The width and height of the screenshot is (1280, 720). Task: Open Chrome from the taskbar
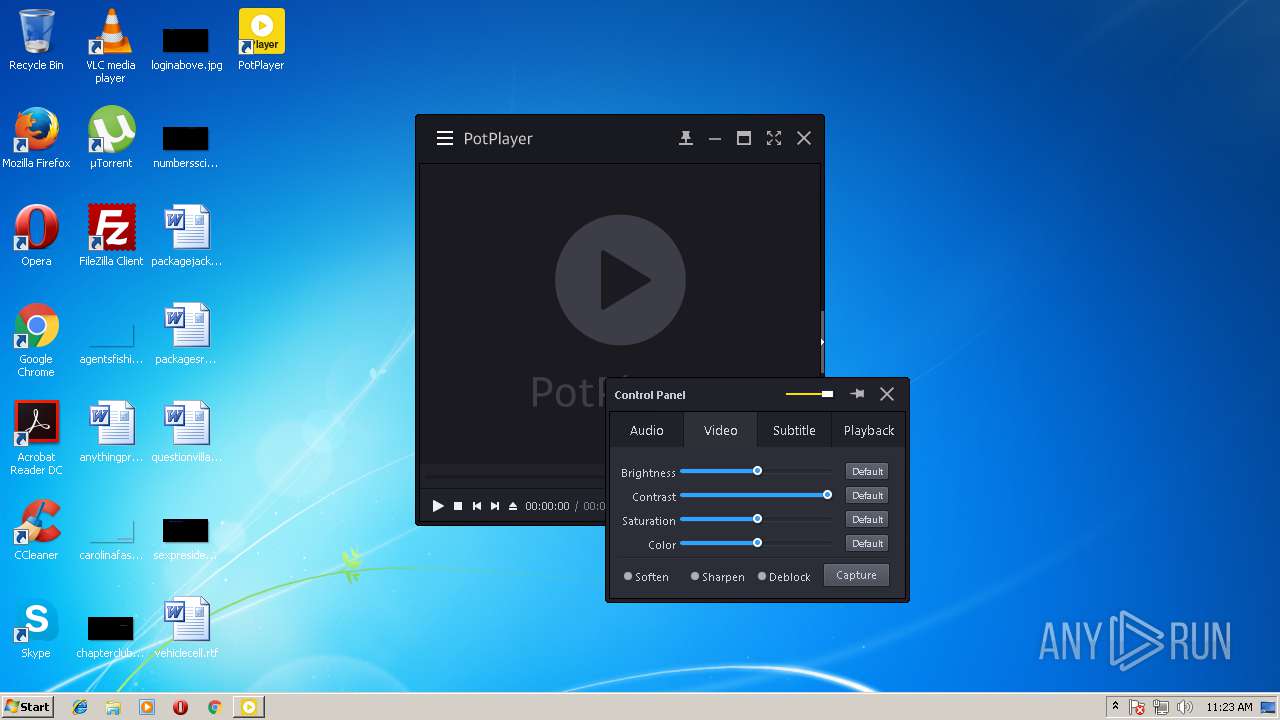[214, 707]
